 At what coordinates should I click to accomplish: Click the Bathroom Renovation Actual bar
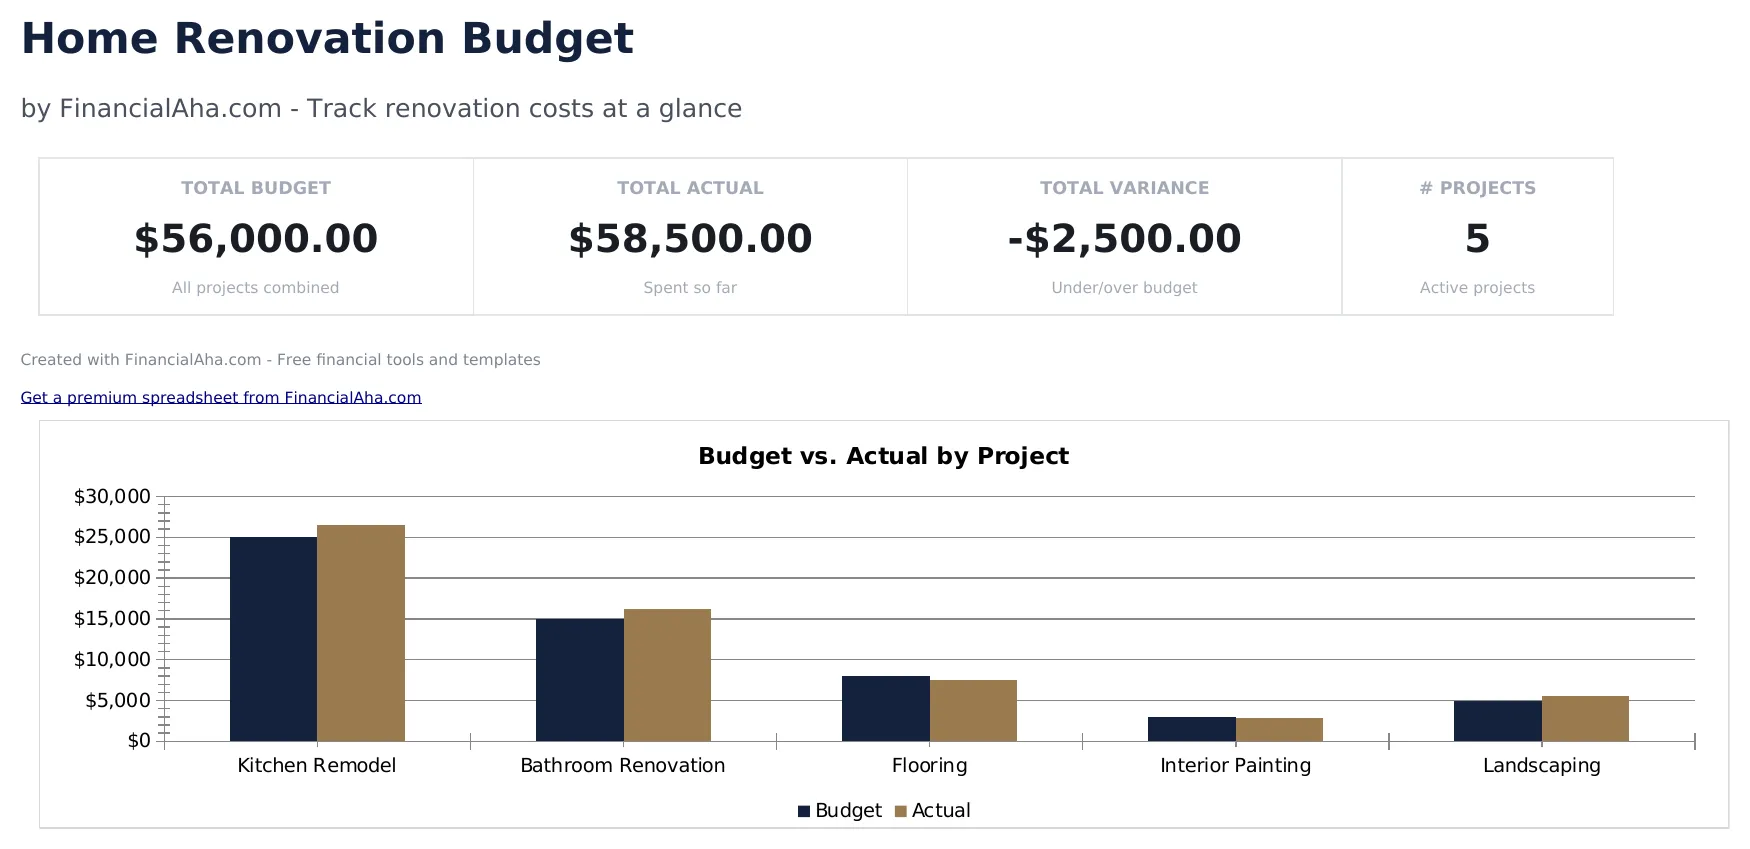click(666, 675)
